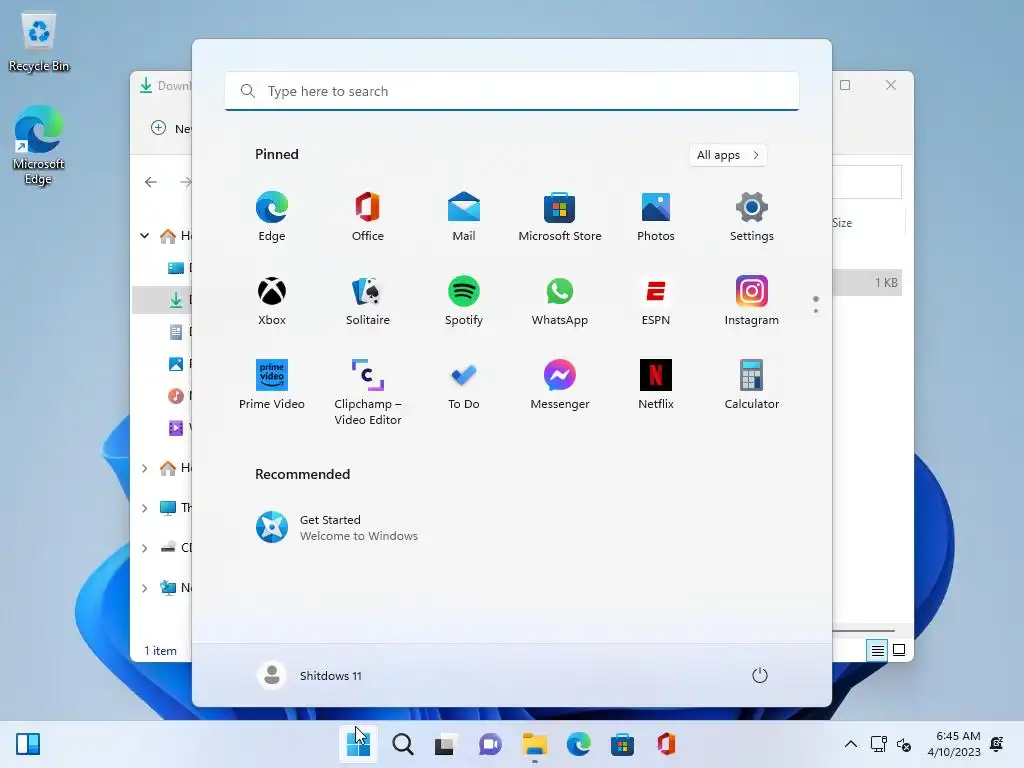Open network status in system tray
This screenshot has width=1024, height=768.
pos(878,744)
